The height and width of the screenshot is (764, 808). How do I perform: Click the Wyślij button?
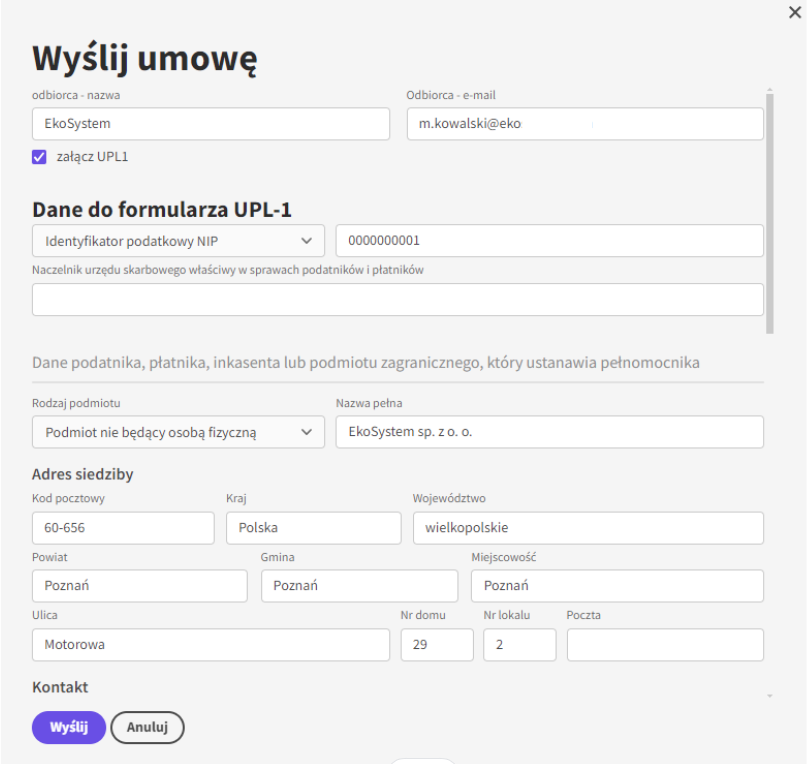click(69, 727)
